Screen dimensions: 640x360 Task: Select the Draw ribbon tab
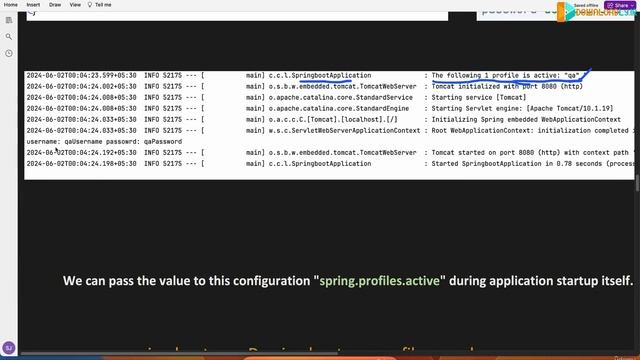pos(55,5)
